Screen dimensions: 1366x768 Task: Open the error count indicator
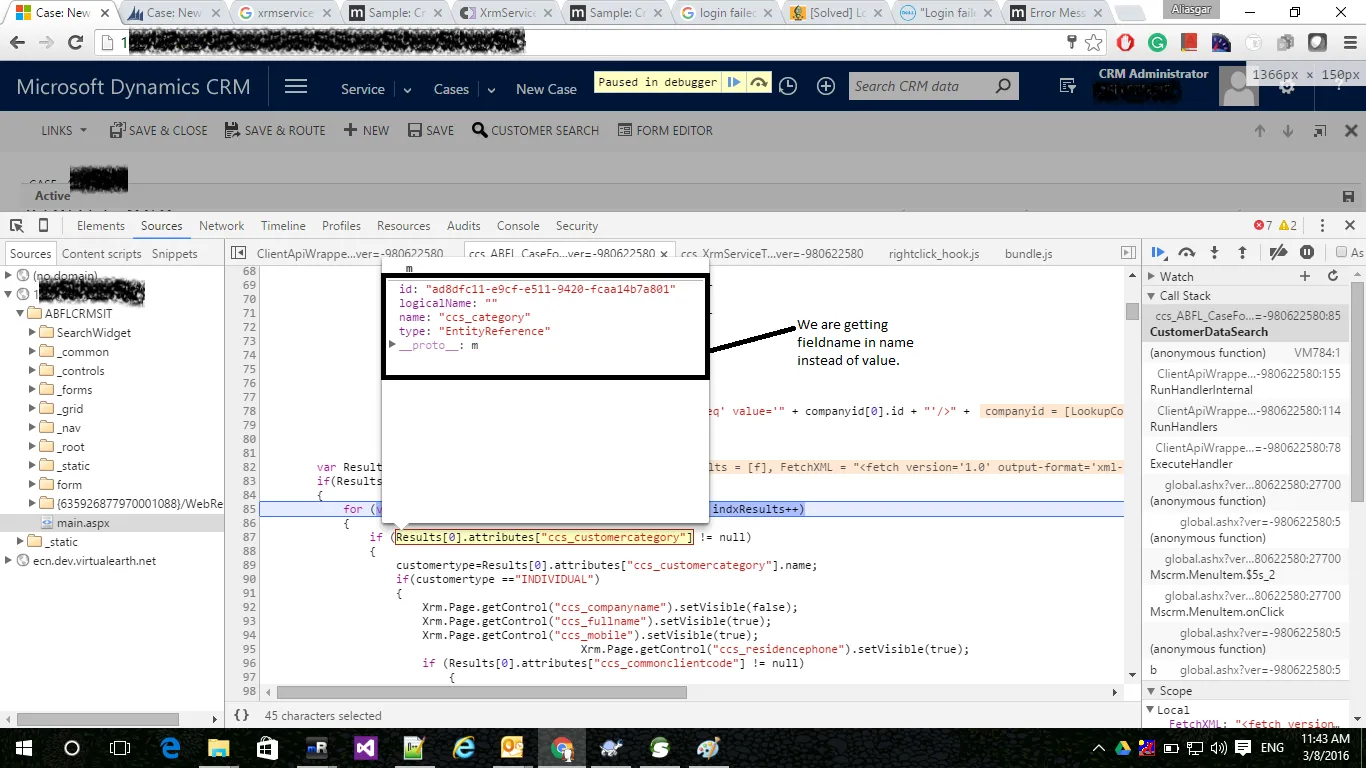coord(1263,226)
